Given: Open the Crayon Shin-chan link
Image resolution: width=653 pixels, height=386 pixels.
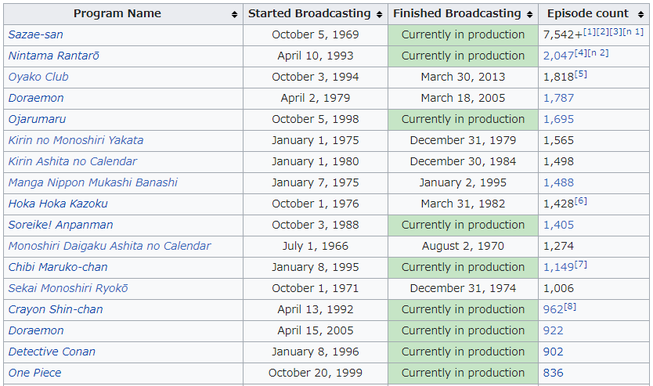Looking at the screenshot, I should click(x=55, y=309).
